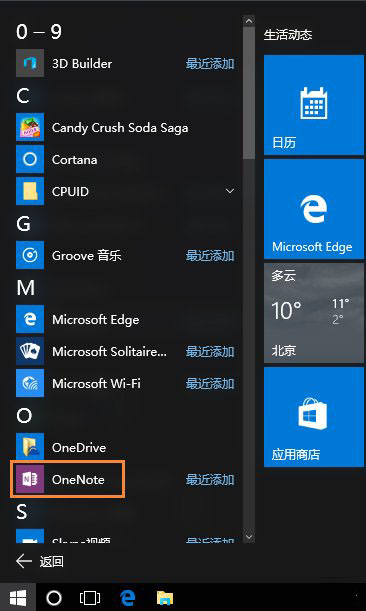
Task: Click 最近添加 next to 3D Builder
Action: click(x=210, y=64)
